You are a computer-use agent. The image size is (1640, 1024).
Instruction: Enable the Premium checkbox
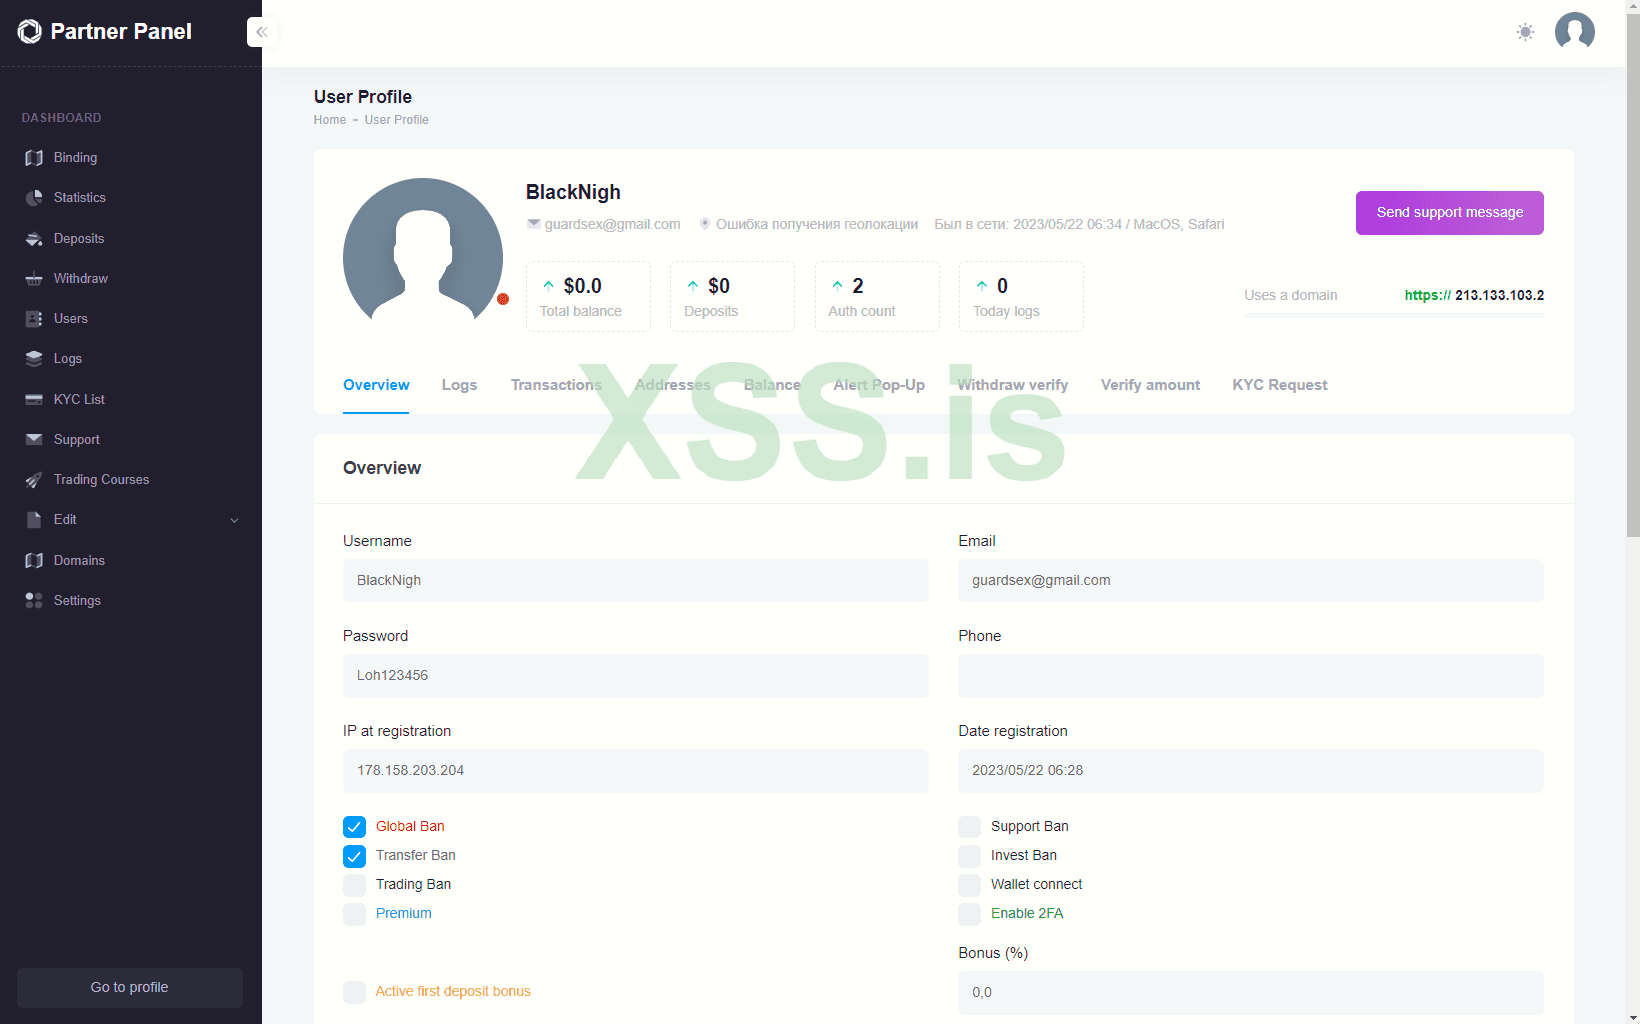354,914
